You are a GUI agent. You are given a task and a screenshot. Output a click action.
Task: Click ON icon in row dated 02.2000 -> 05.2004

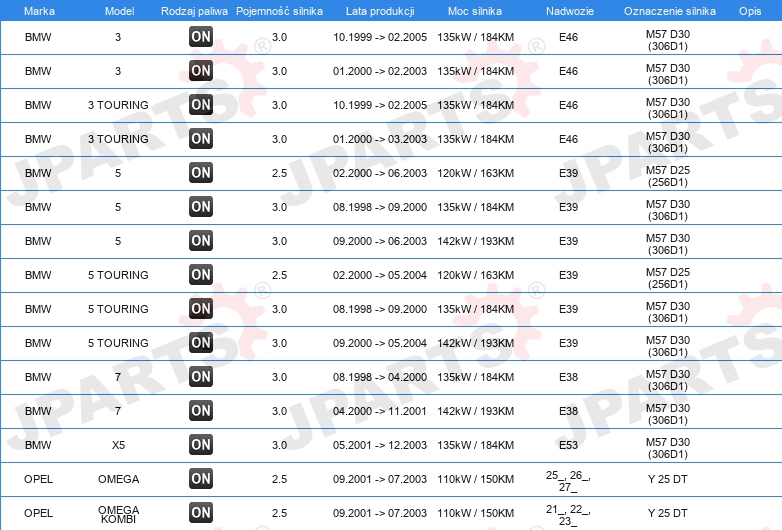point(201,274)
